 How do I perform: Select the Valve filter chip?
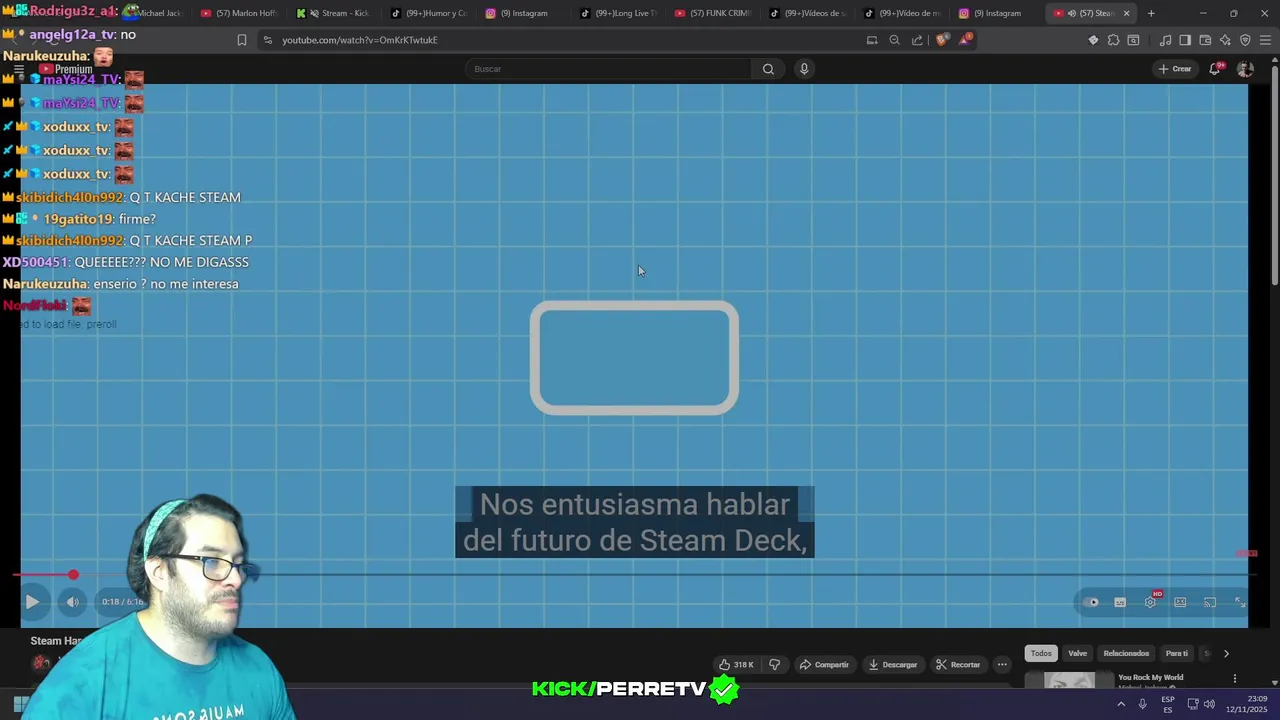pos(1077,653)
